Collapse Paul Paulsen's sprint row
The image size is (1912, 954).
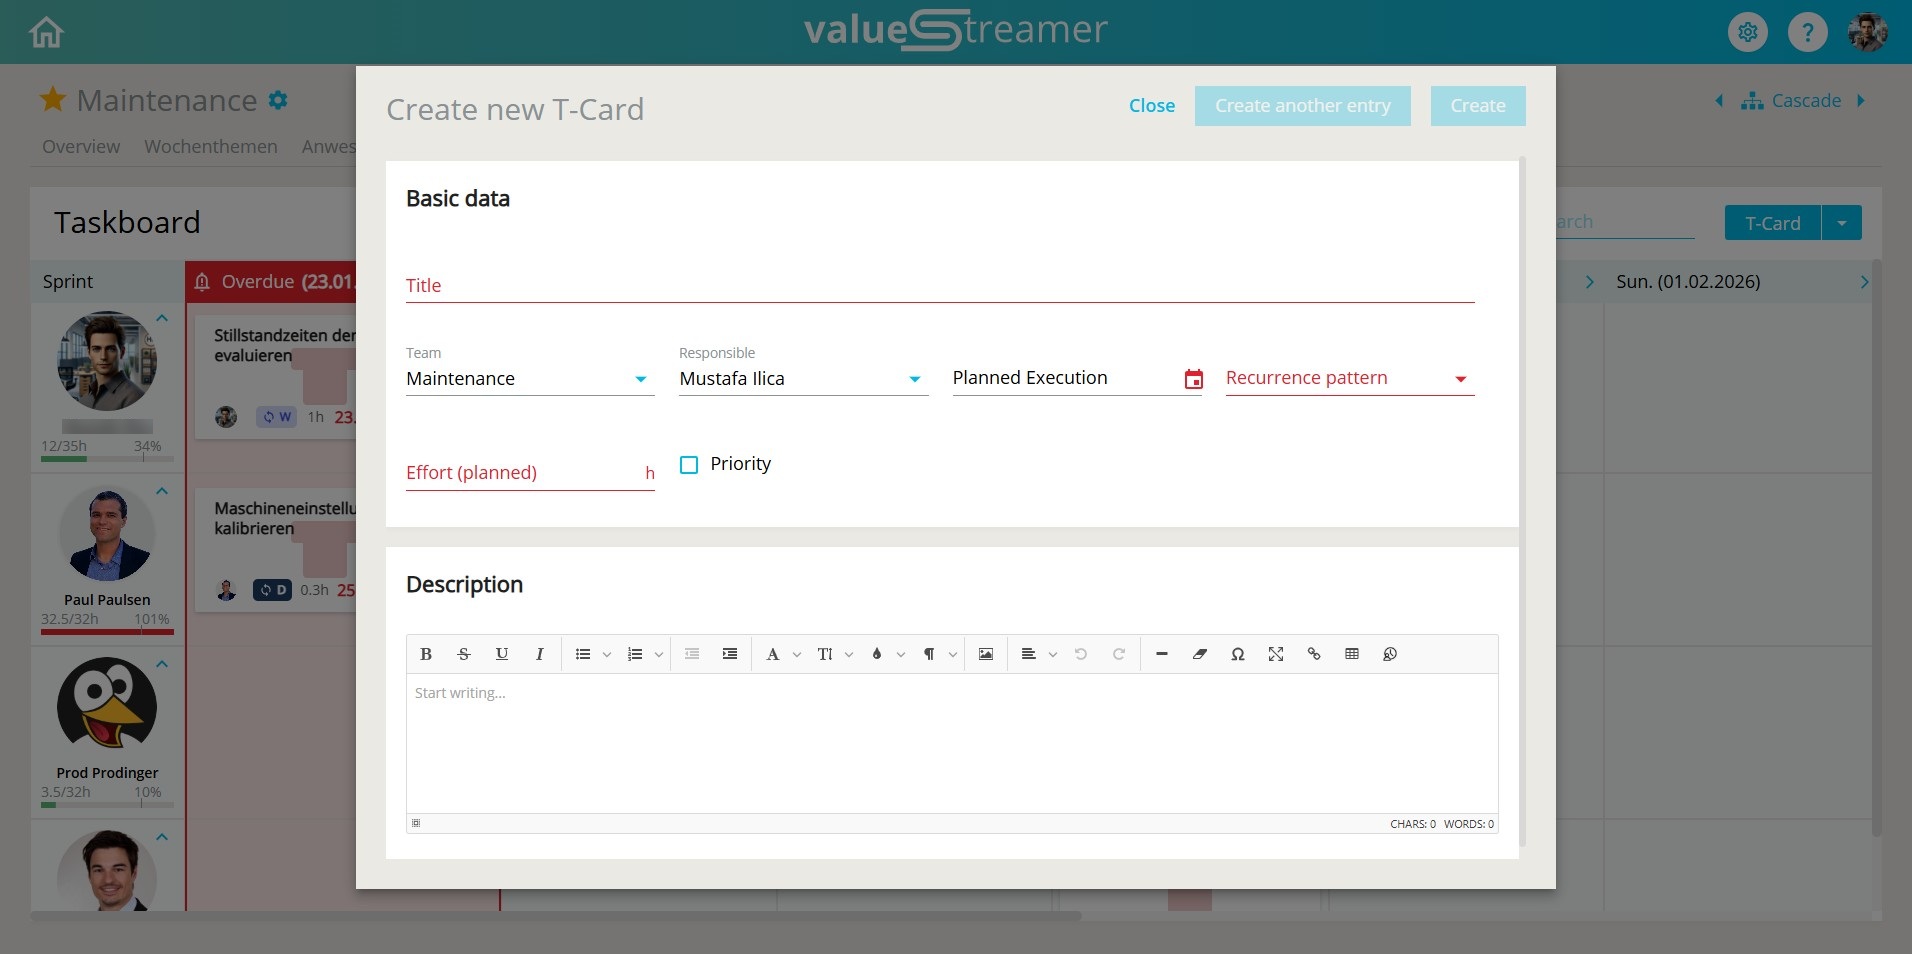click(x=162, y=491)
